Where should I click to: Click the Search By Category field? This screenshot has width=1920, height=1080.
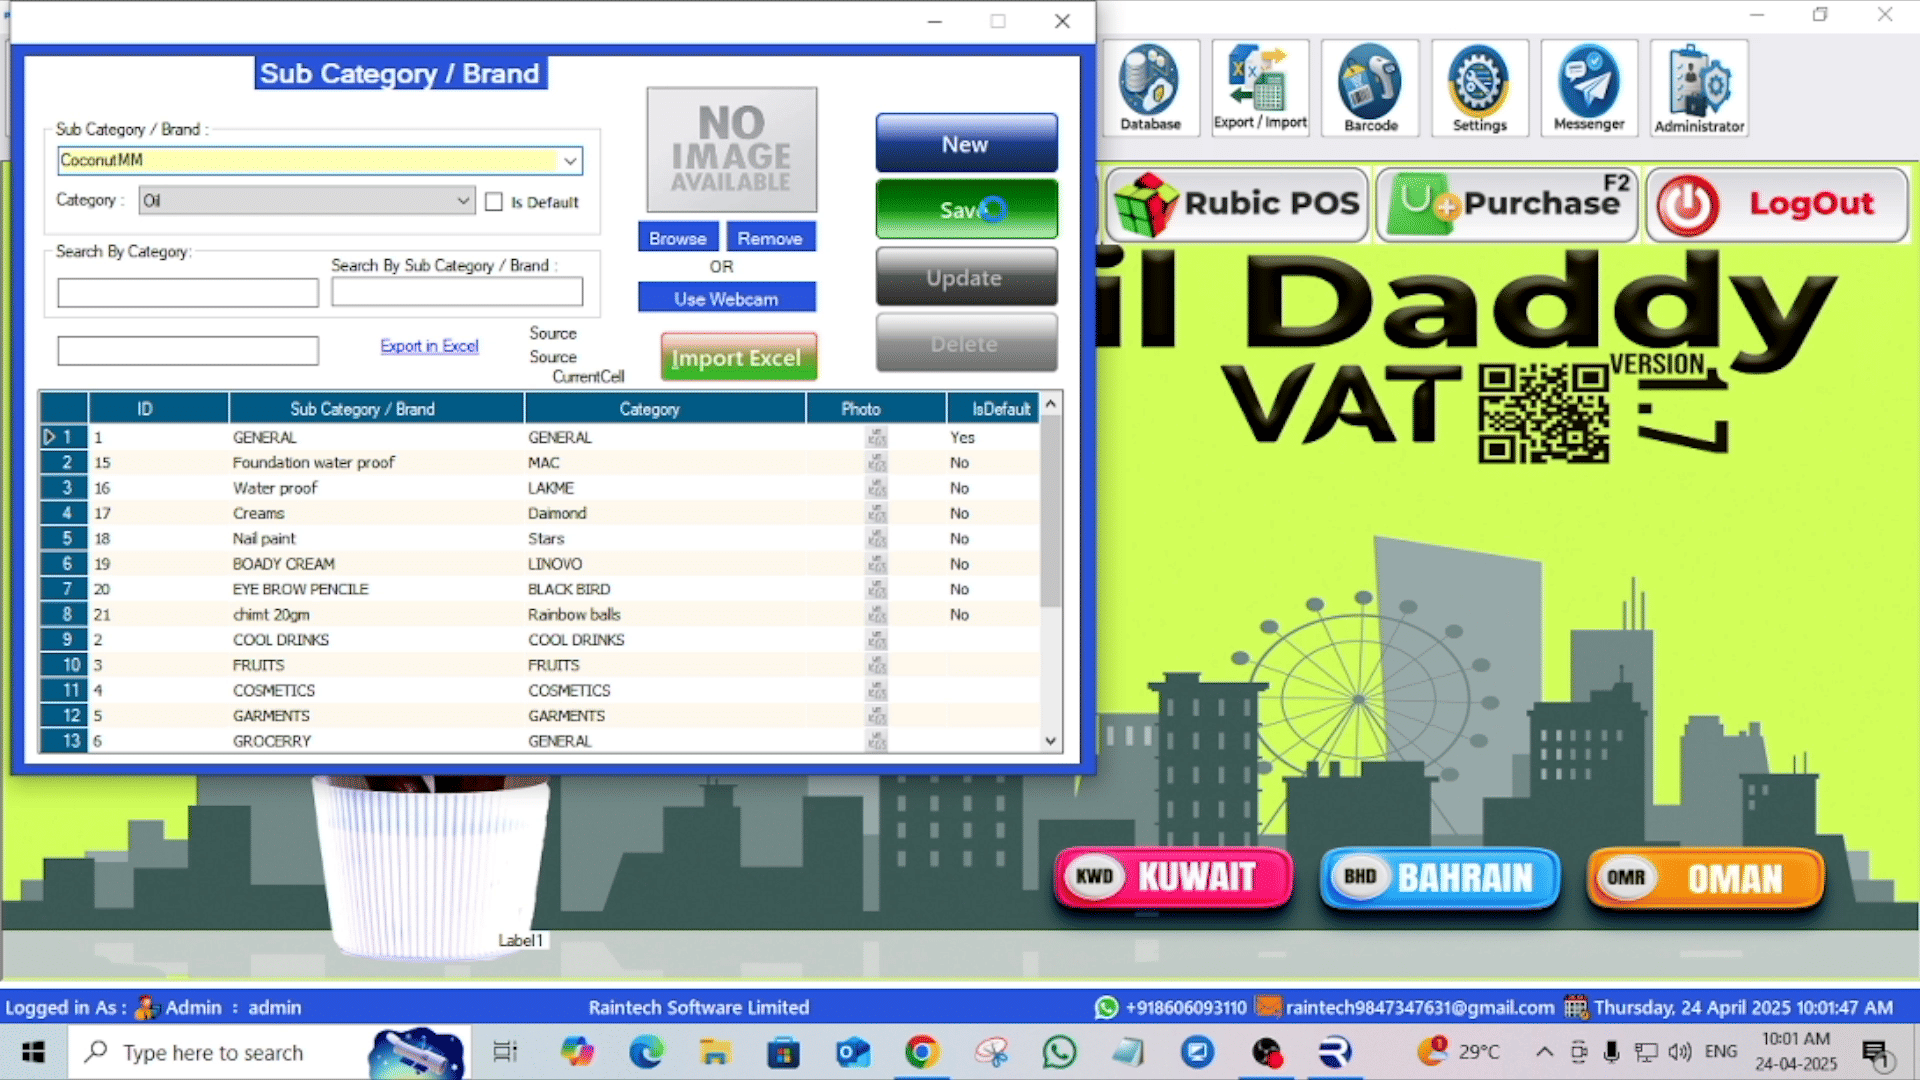(x=188, y=293)
